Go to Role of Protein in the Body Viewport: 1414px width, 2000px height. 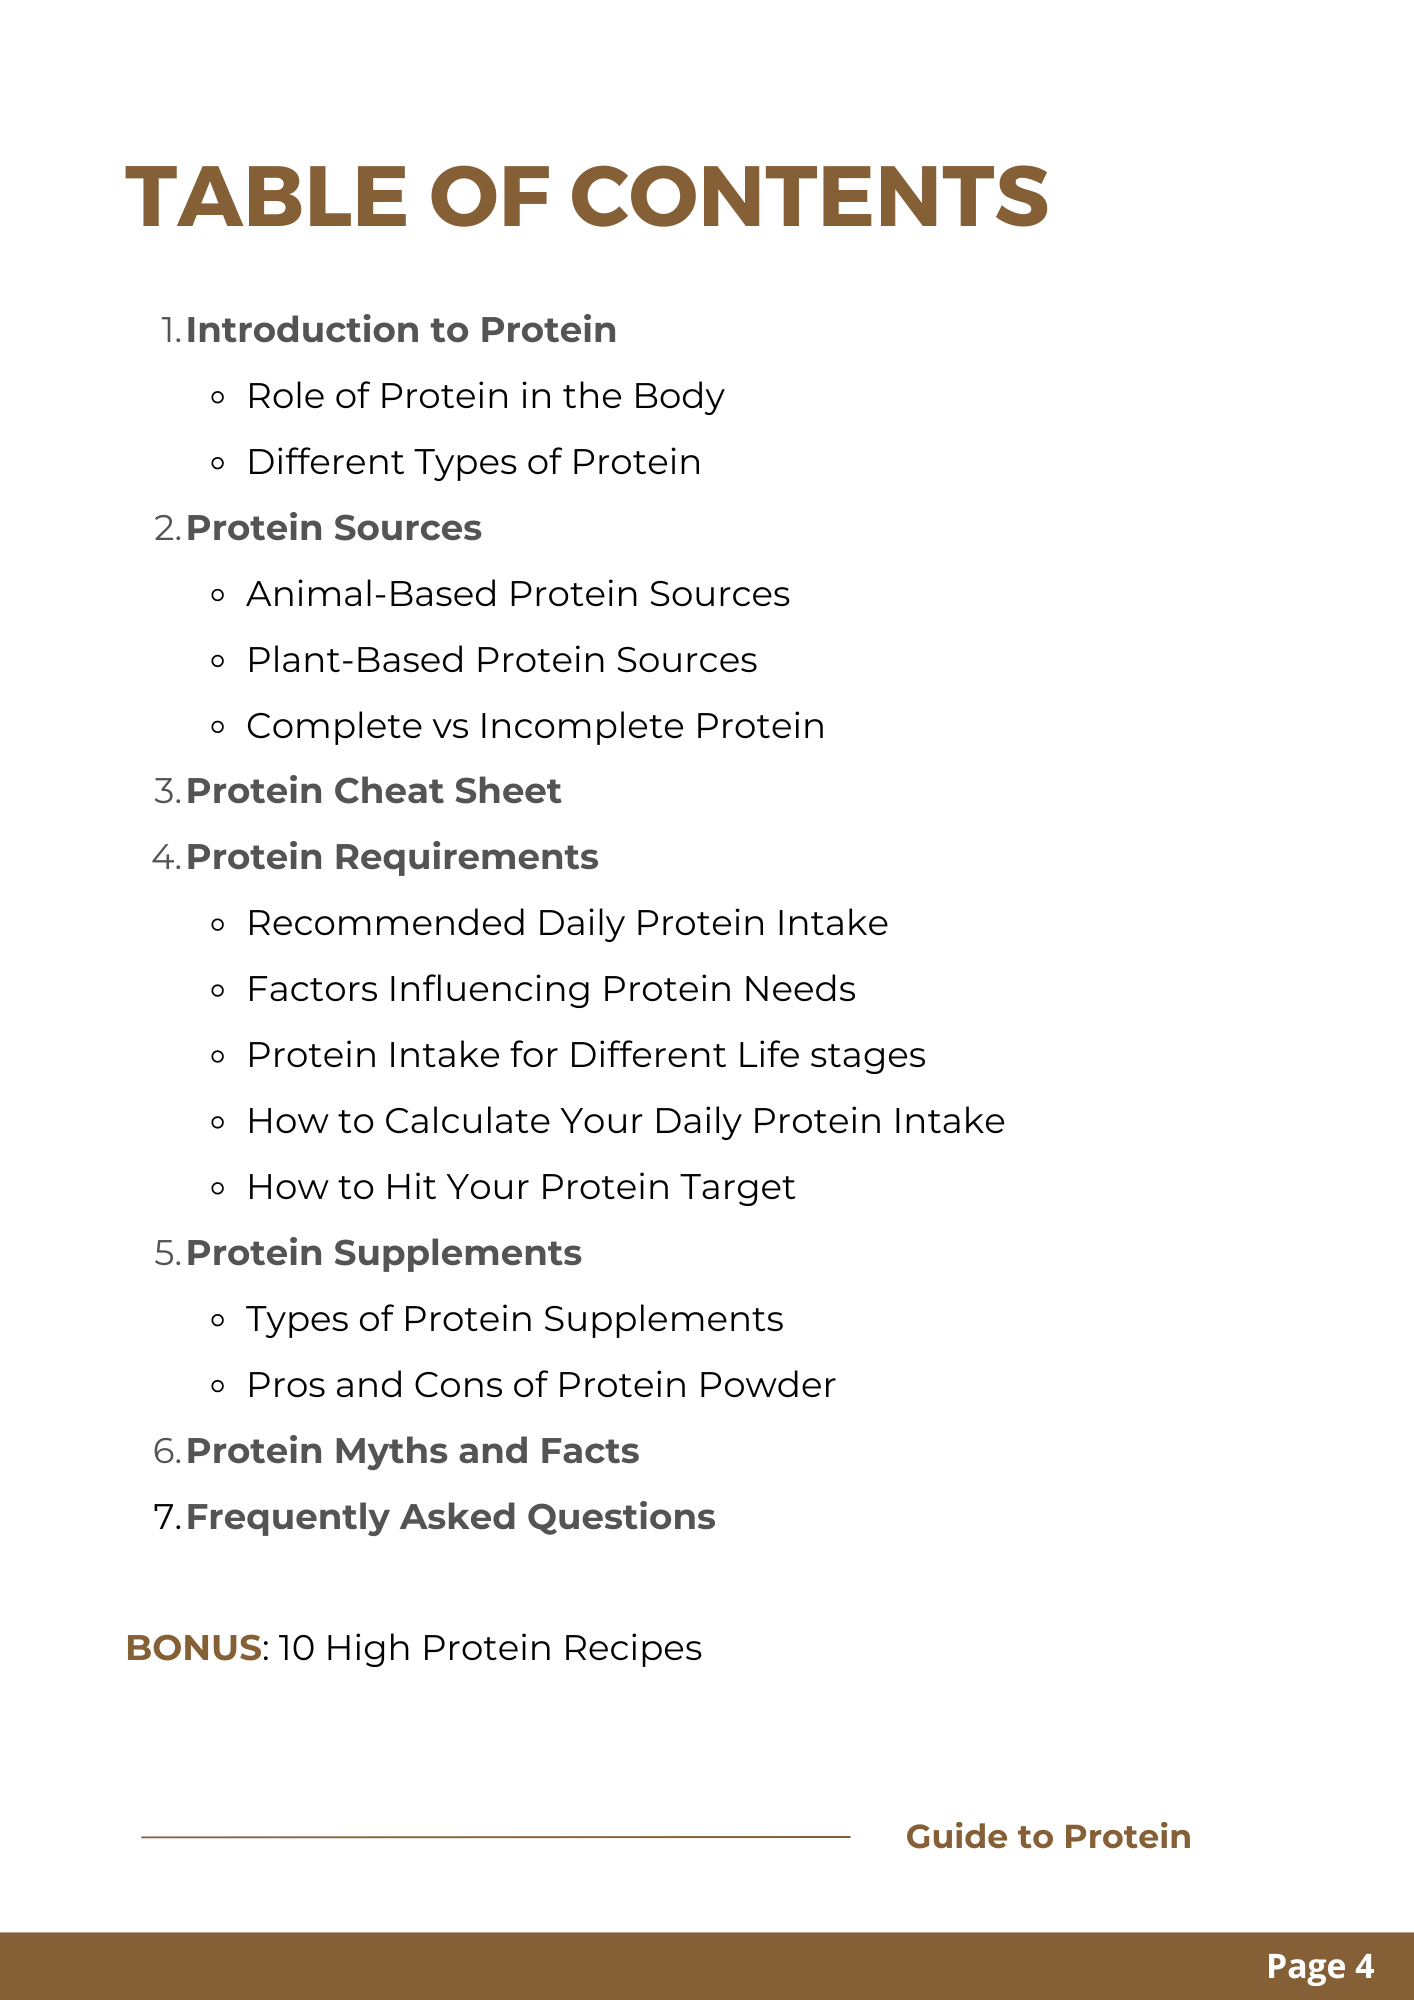[485, 396]
